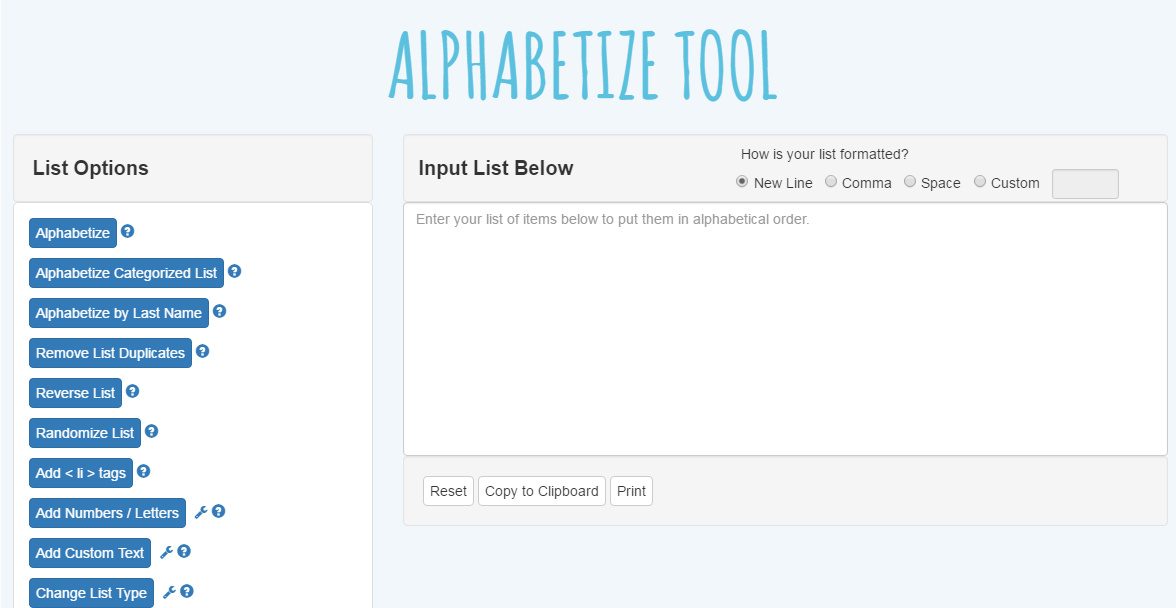1176x608 pixels.
Task: Click inside the input list text area
Action: click(x=785, y=330)
